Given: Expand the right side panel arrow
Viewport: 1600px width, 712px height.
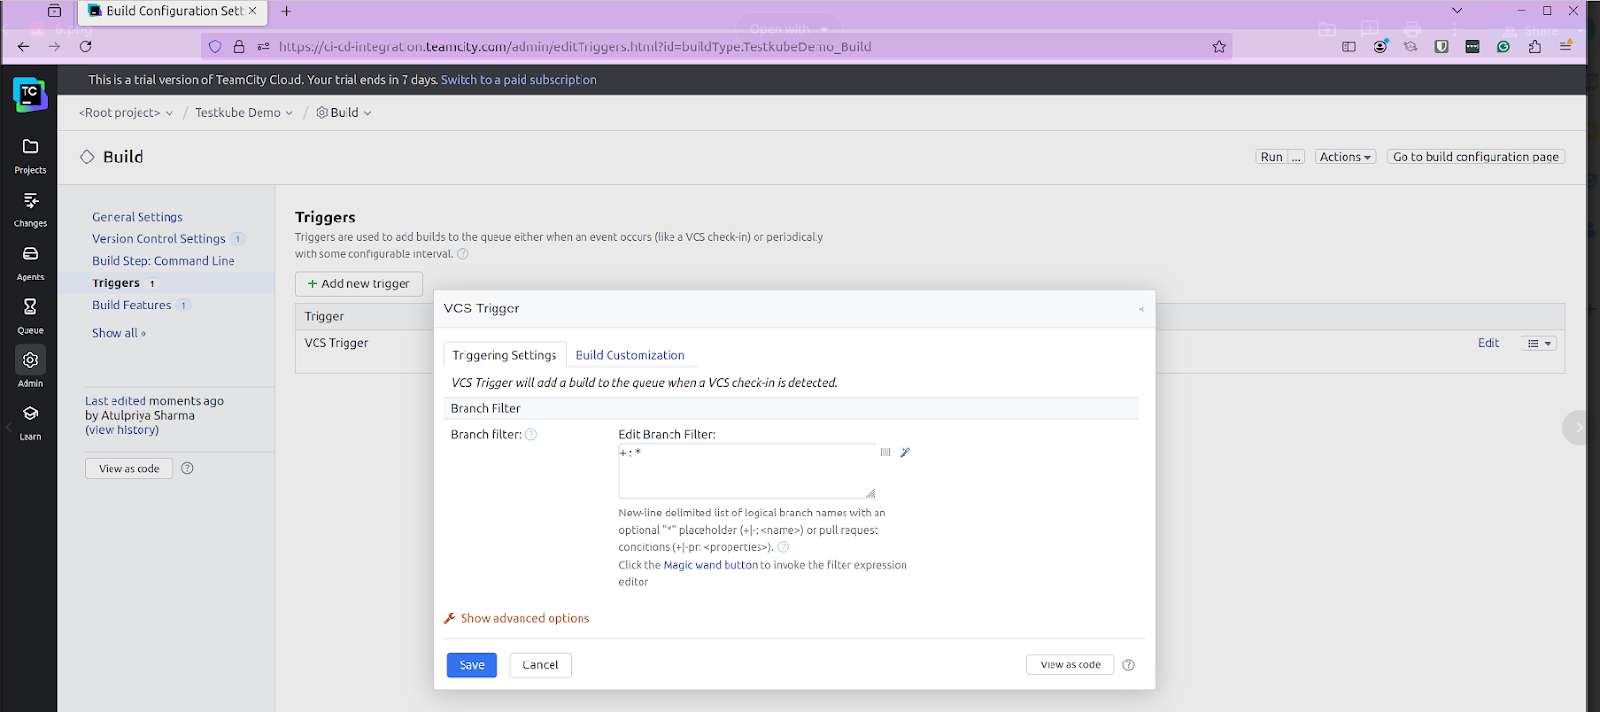Looking at the screenshot, I should point(1579,427).
